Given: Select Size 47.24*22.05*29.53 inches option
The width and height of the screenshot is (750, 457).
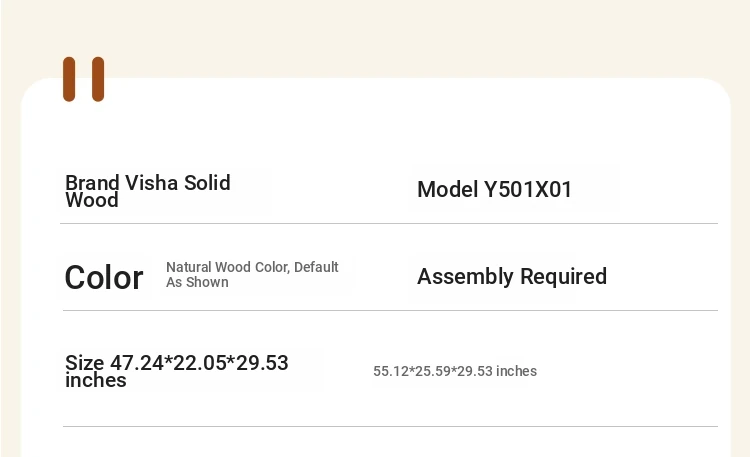Looking at the screenshot, I should pyautogui.click(x=176, y=371).
